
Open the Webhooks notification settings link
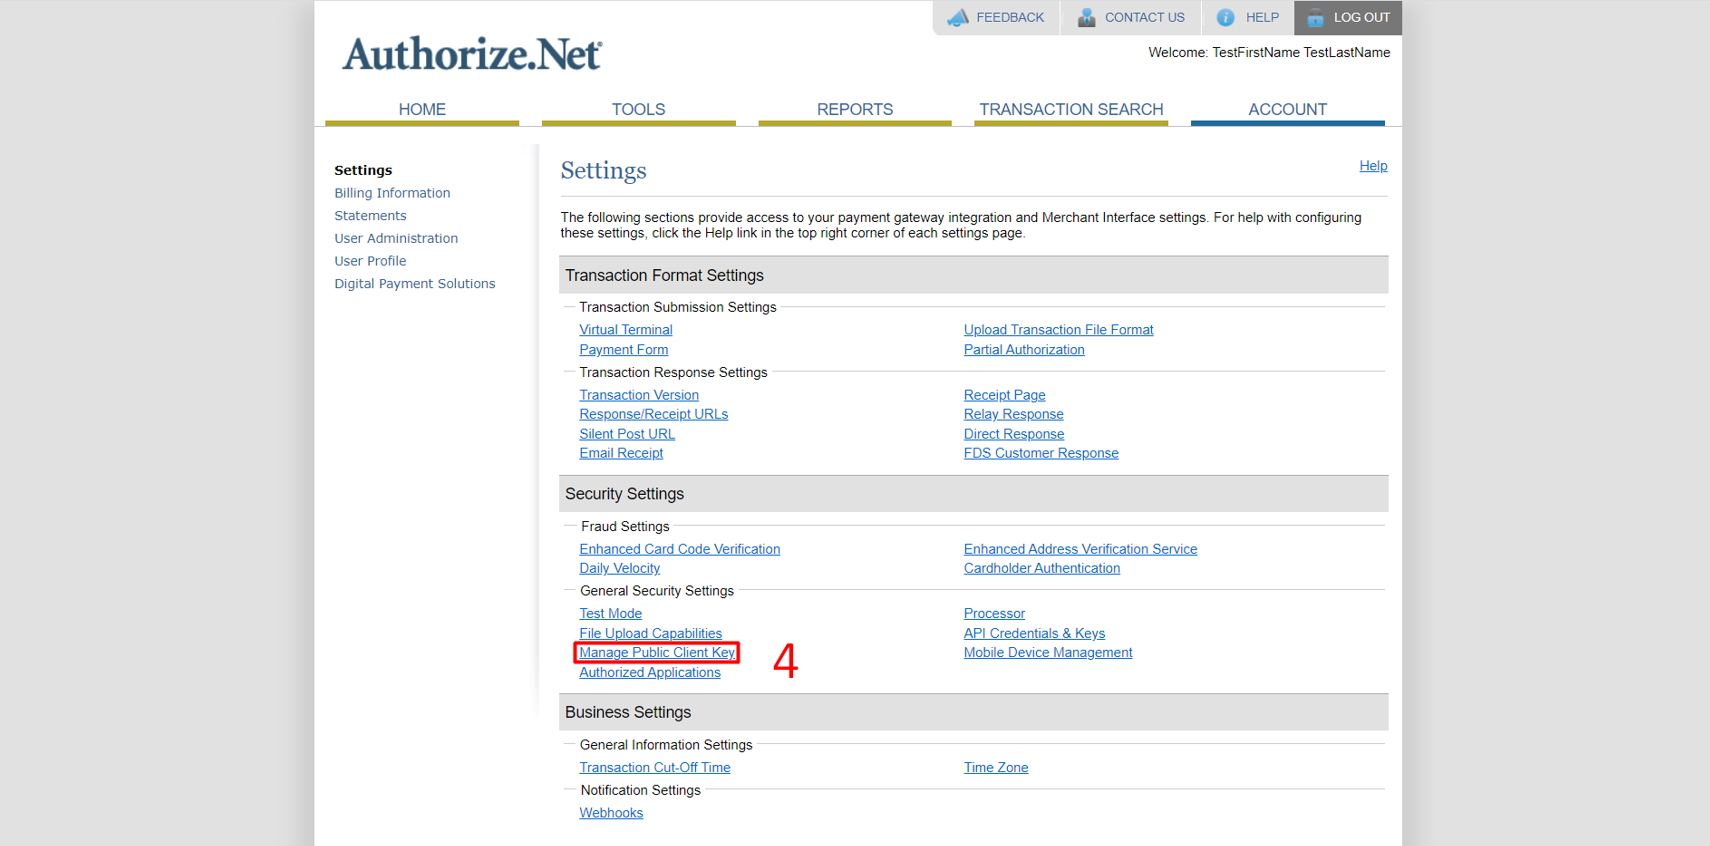tap(611, 813)
